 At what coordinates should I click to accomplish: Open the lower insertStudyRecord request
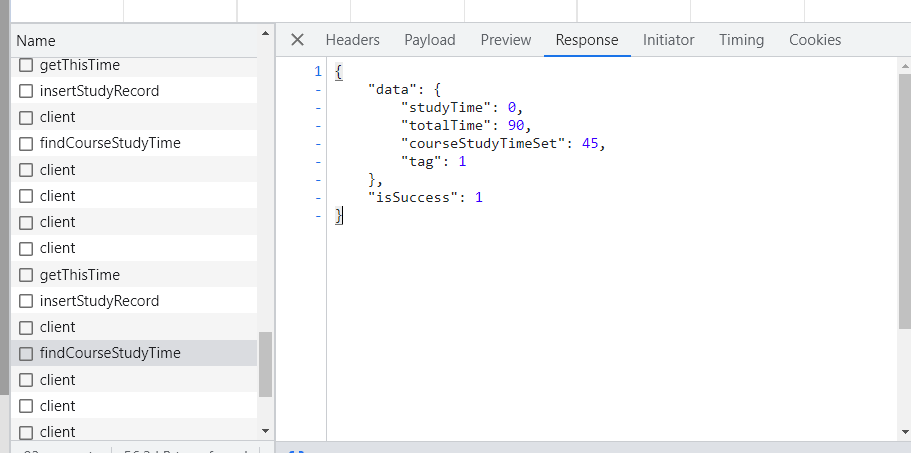[99, 301]
